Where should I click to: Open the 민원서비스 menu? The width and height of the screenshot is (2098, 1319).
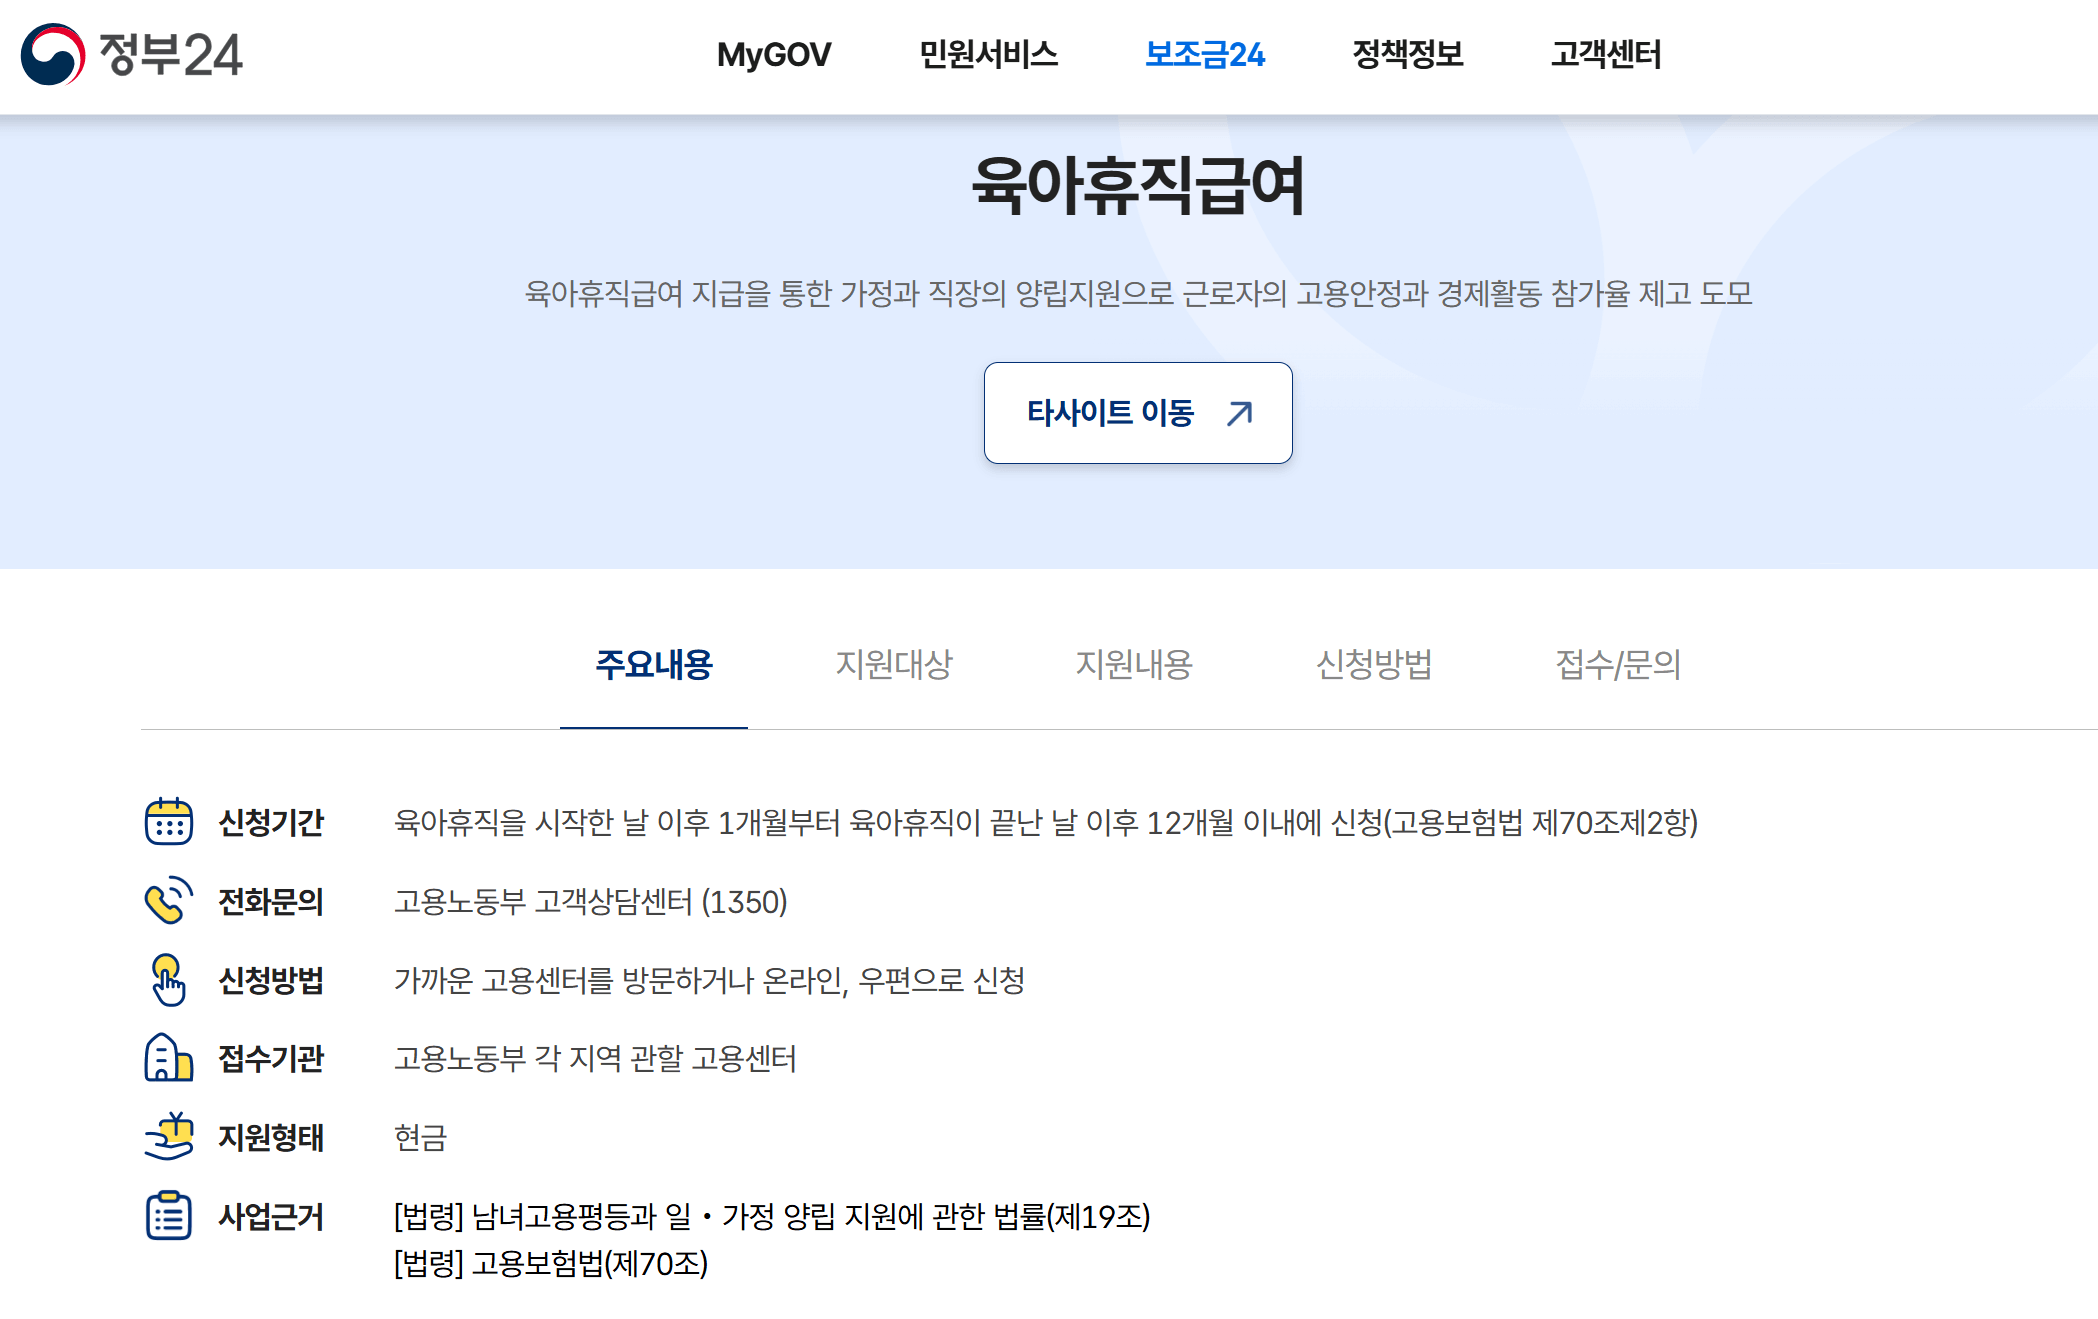[988, 55]
